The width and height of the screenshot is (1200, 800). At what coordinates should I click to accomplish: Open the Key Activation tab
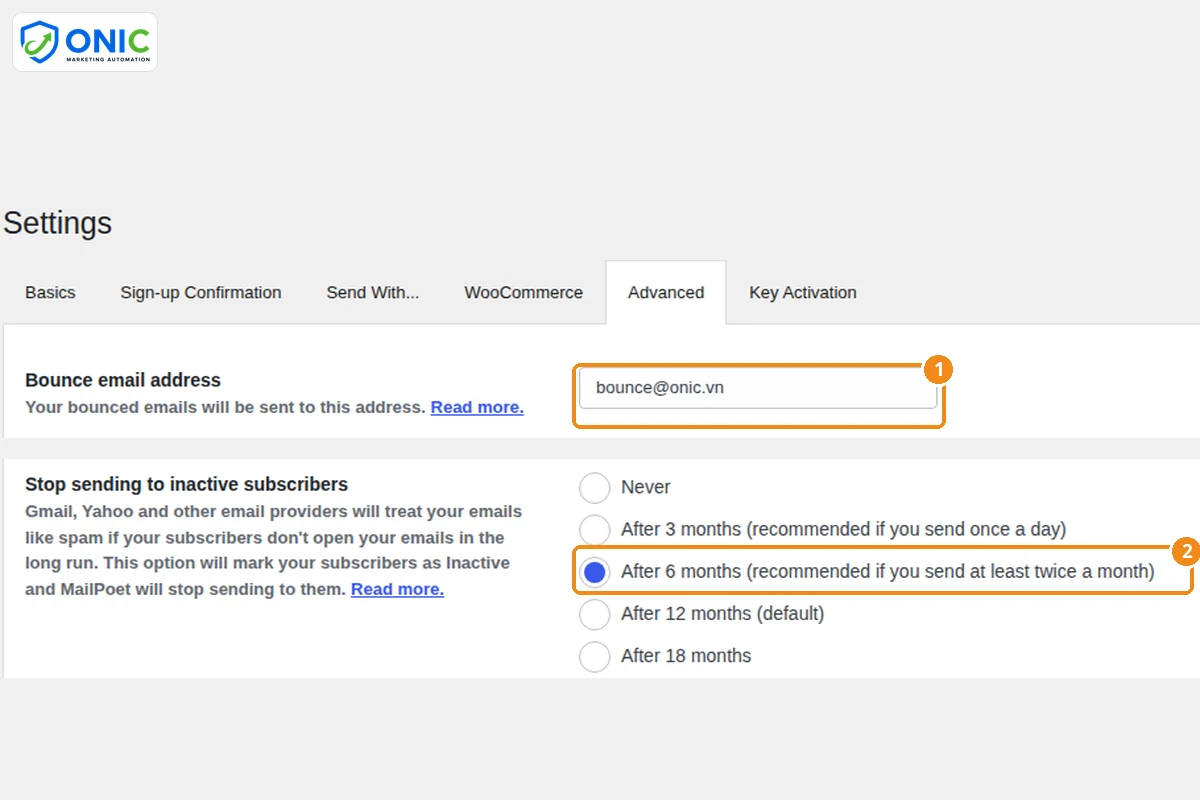point(803,293)
